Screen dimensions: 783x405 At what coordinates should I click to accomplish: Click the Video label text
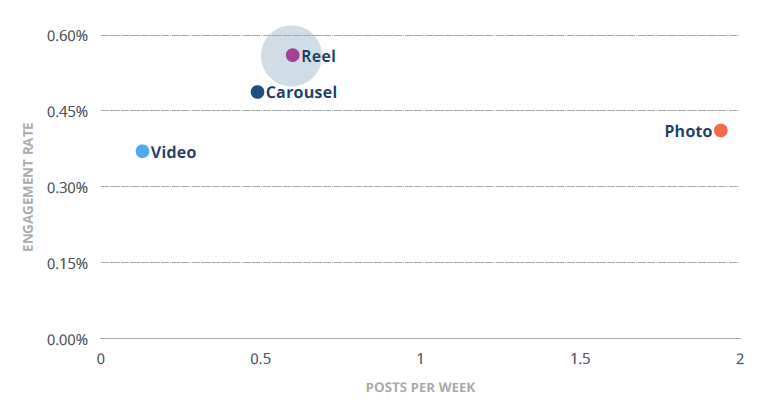pyautogui.click(x=174, y=152)
